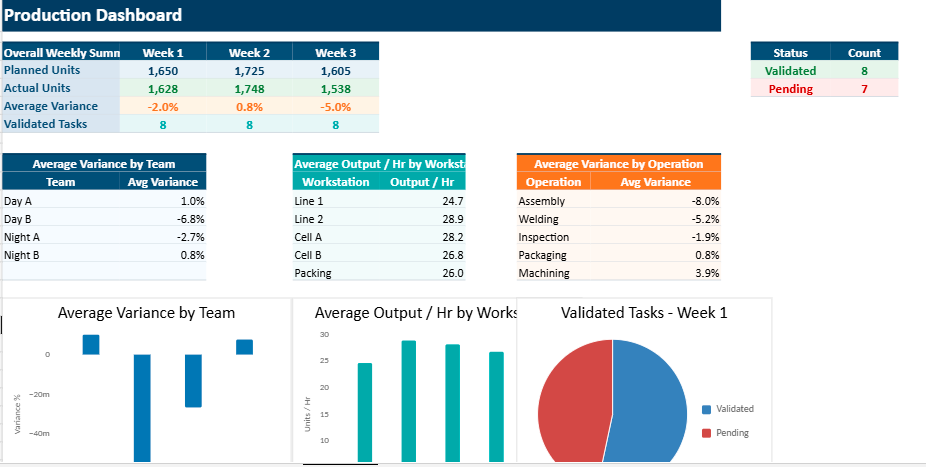Click the Workstation column header
The width and height of the screenshot is (926, 467).
[x=335, y=182]
